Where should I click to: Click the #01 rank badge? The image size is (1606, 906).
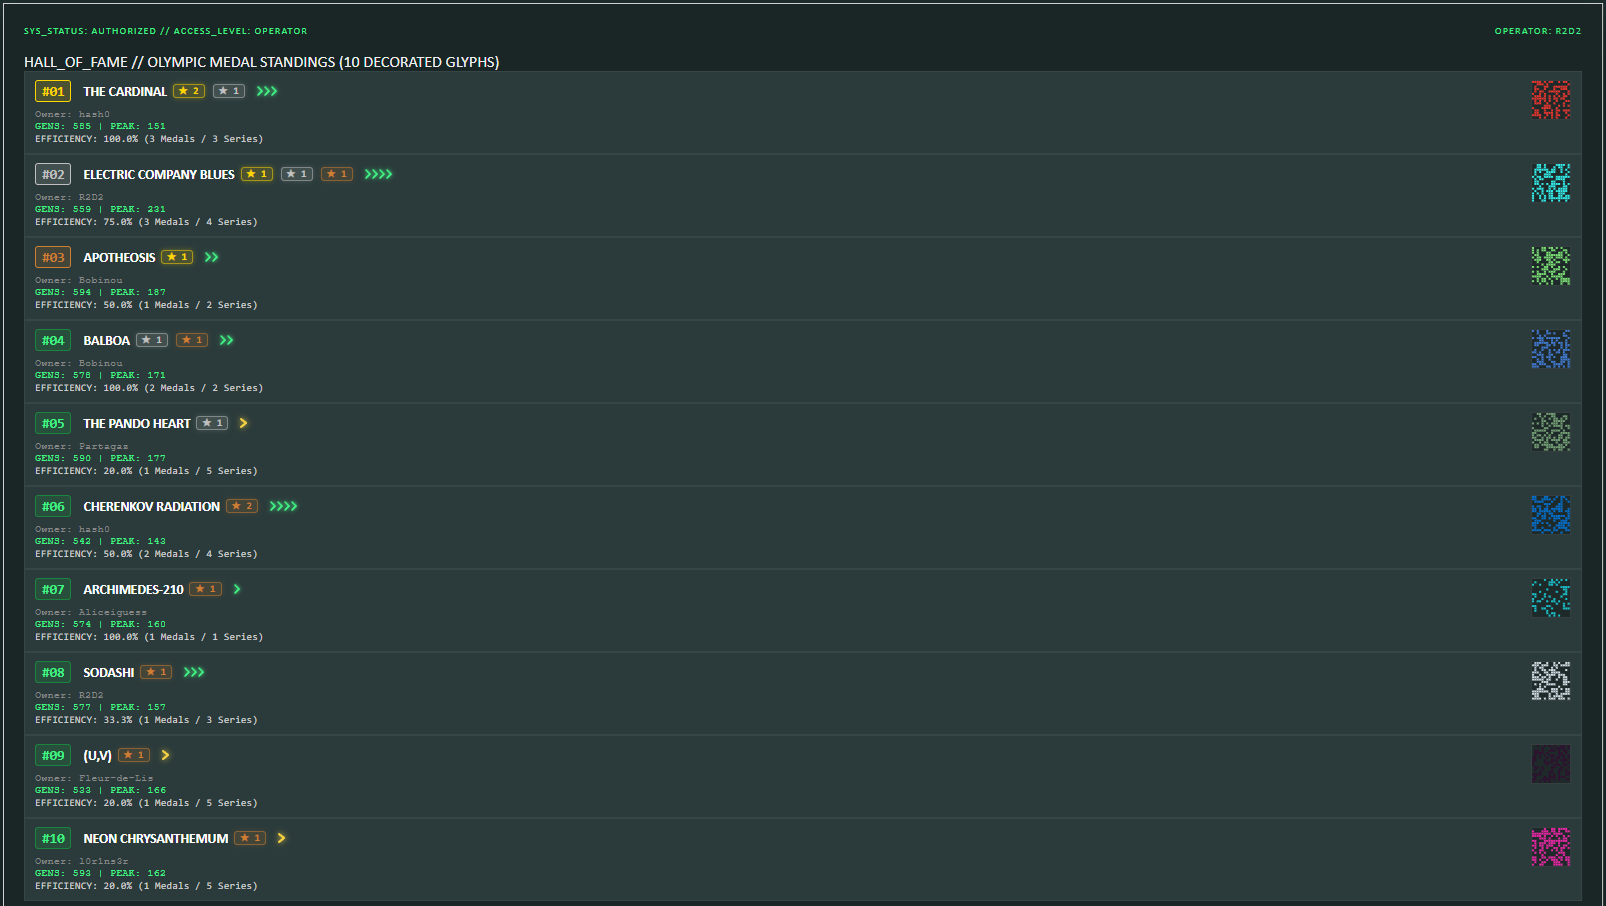click(x=53, y=91)
